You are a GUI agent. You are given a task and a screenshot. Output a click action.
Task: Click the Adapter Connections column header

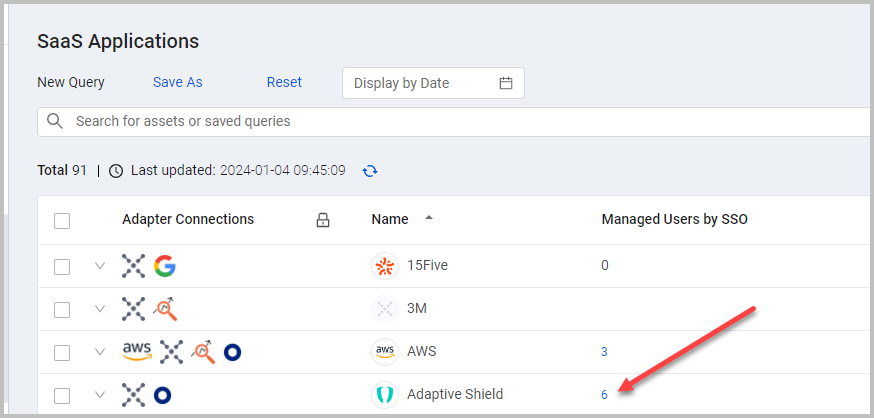coord(188,219)
